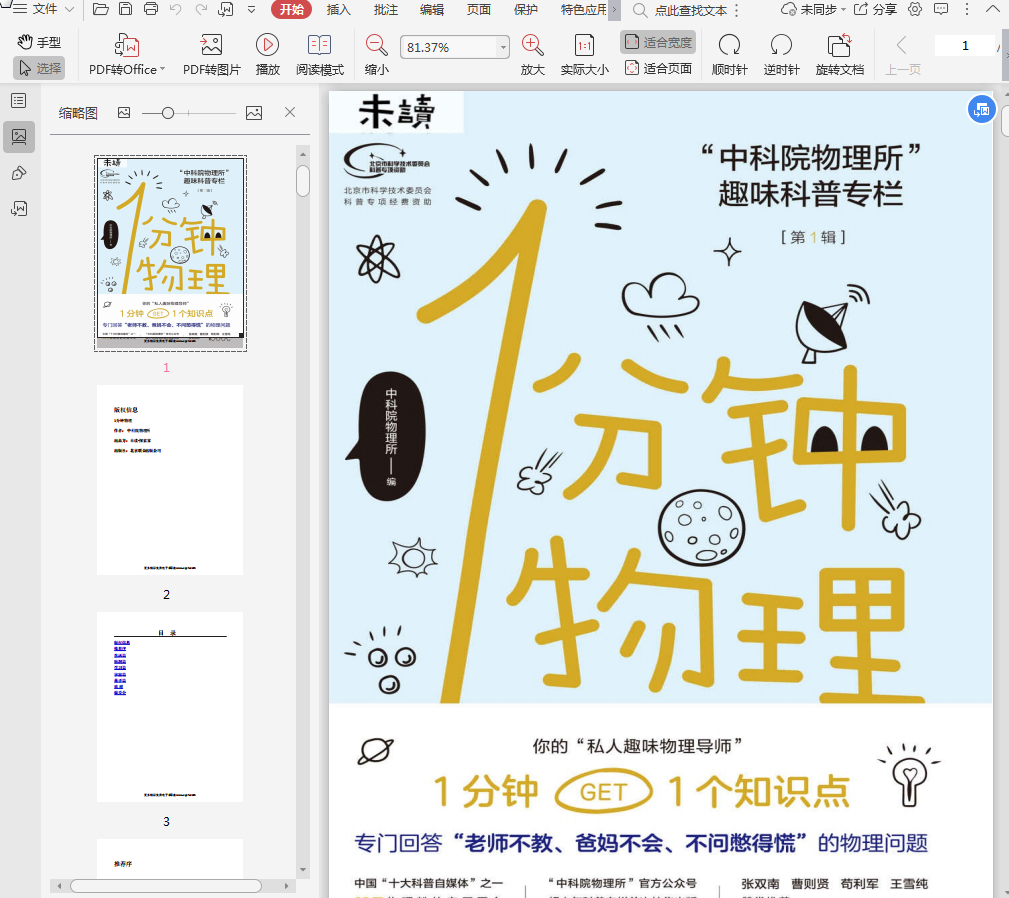
Task: Open the PDF转Office converter
Action: (x=127, y=55)
